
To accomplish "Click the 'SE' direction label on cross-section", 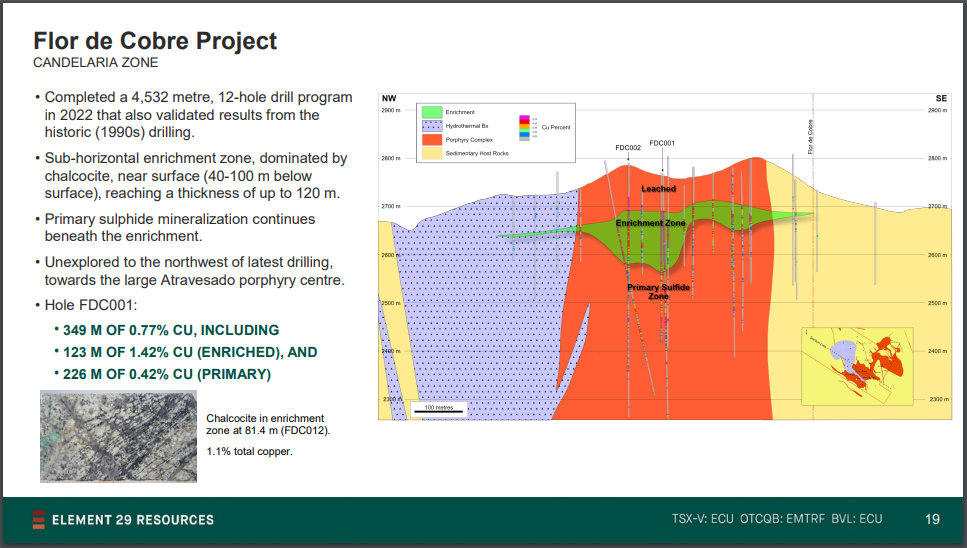I will [x=941, y=99].
